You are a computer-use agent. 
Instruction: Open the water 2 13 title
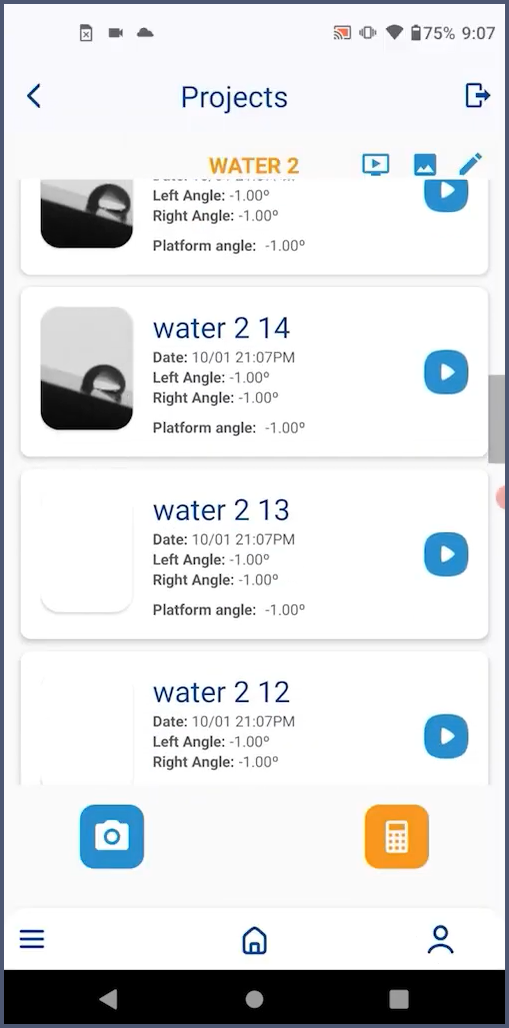(221, 510)
